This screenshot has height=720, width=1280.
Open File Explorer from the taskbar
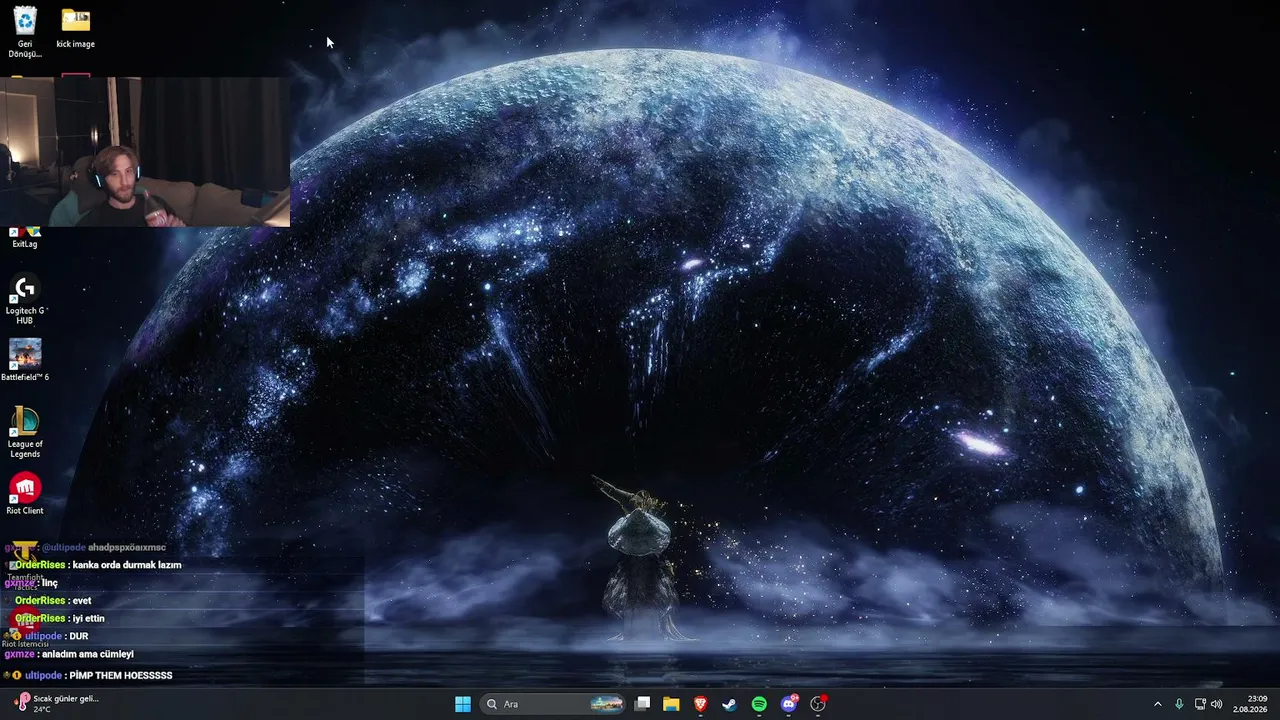pyautogui.click(x=671, y=704)
